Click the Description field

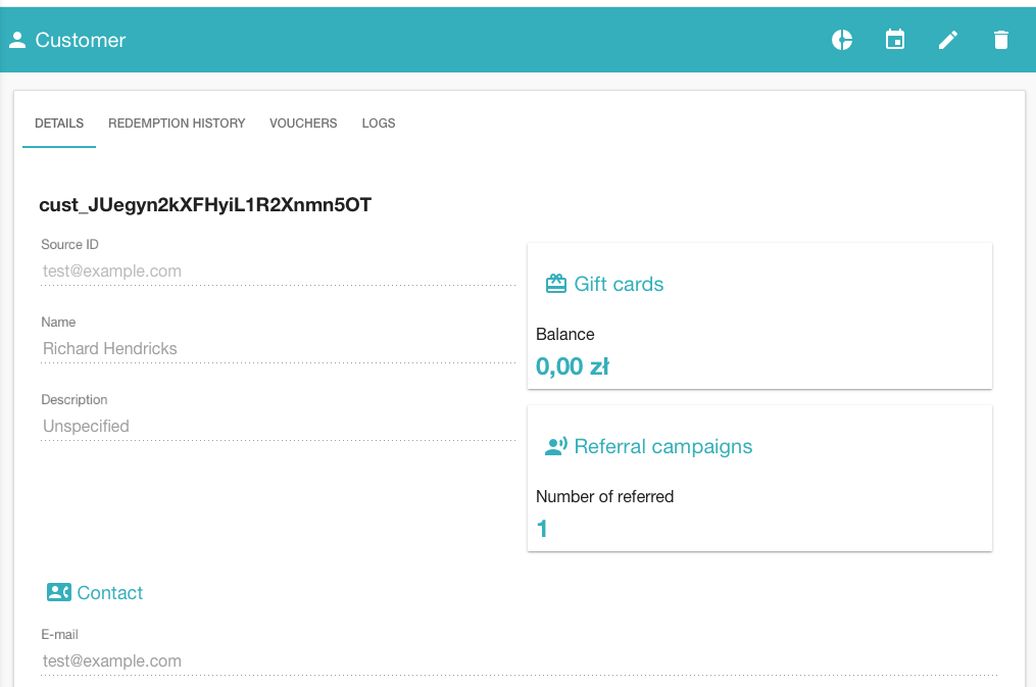[x=278, y=426]
